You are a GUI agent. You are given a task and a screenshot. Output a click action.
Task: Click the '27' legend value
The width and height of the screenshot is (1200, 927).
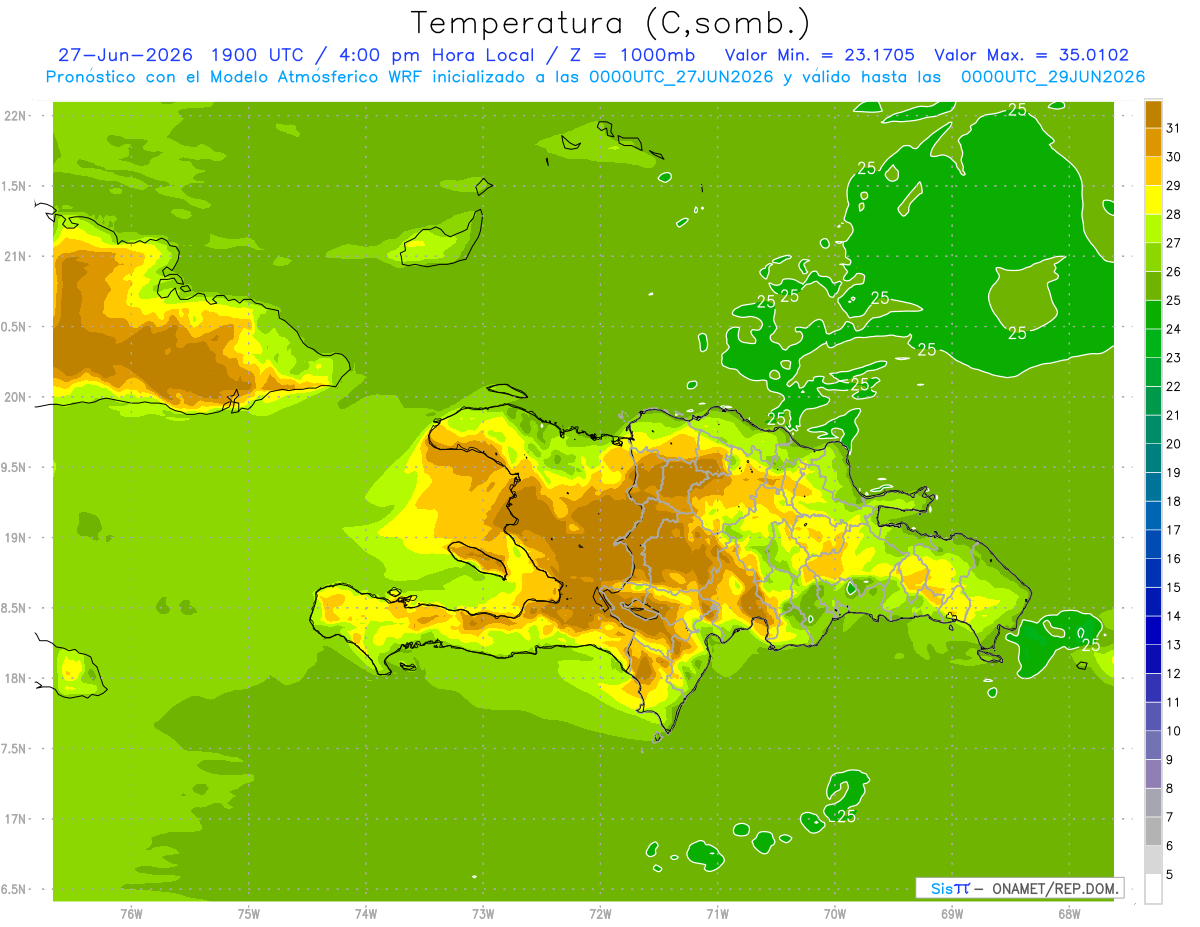coord(1173,242)
